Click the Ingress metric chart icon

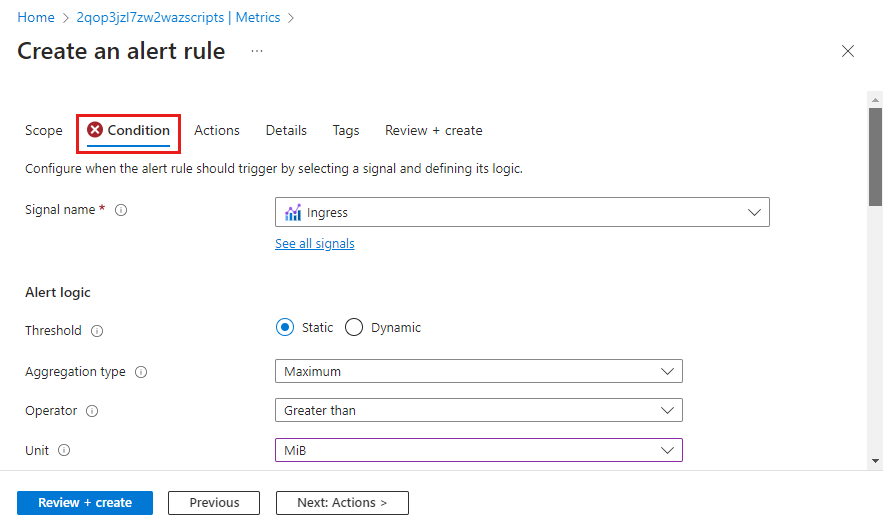point(293,213)
